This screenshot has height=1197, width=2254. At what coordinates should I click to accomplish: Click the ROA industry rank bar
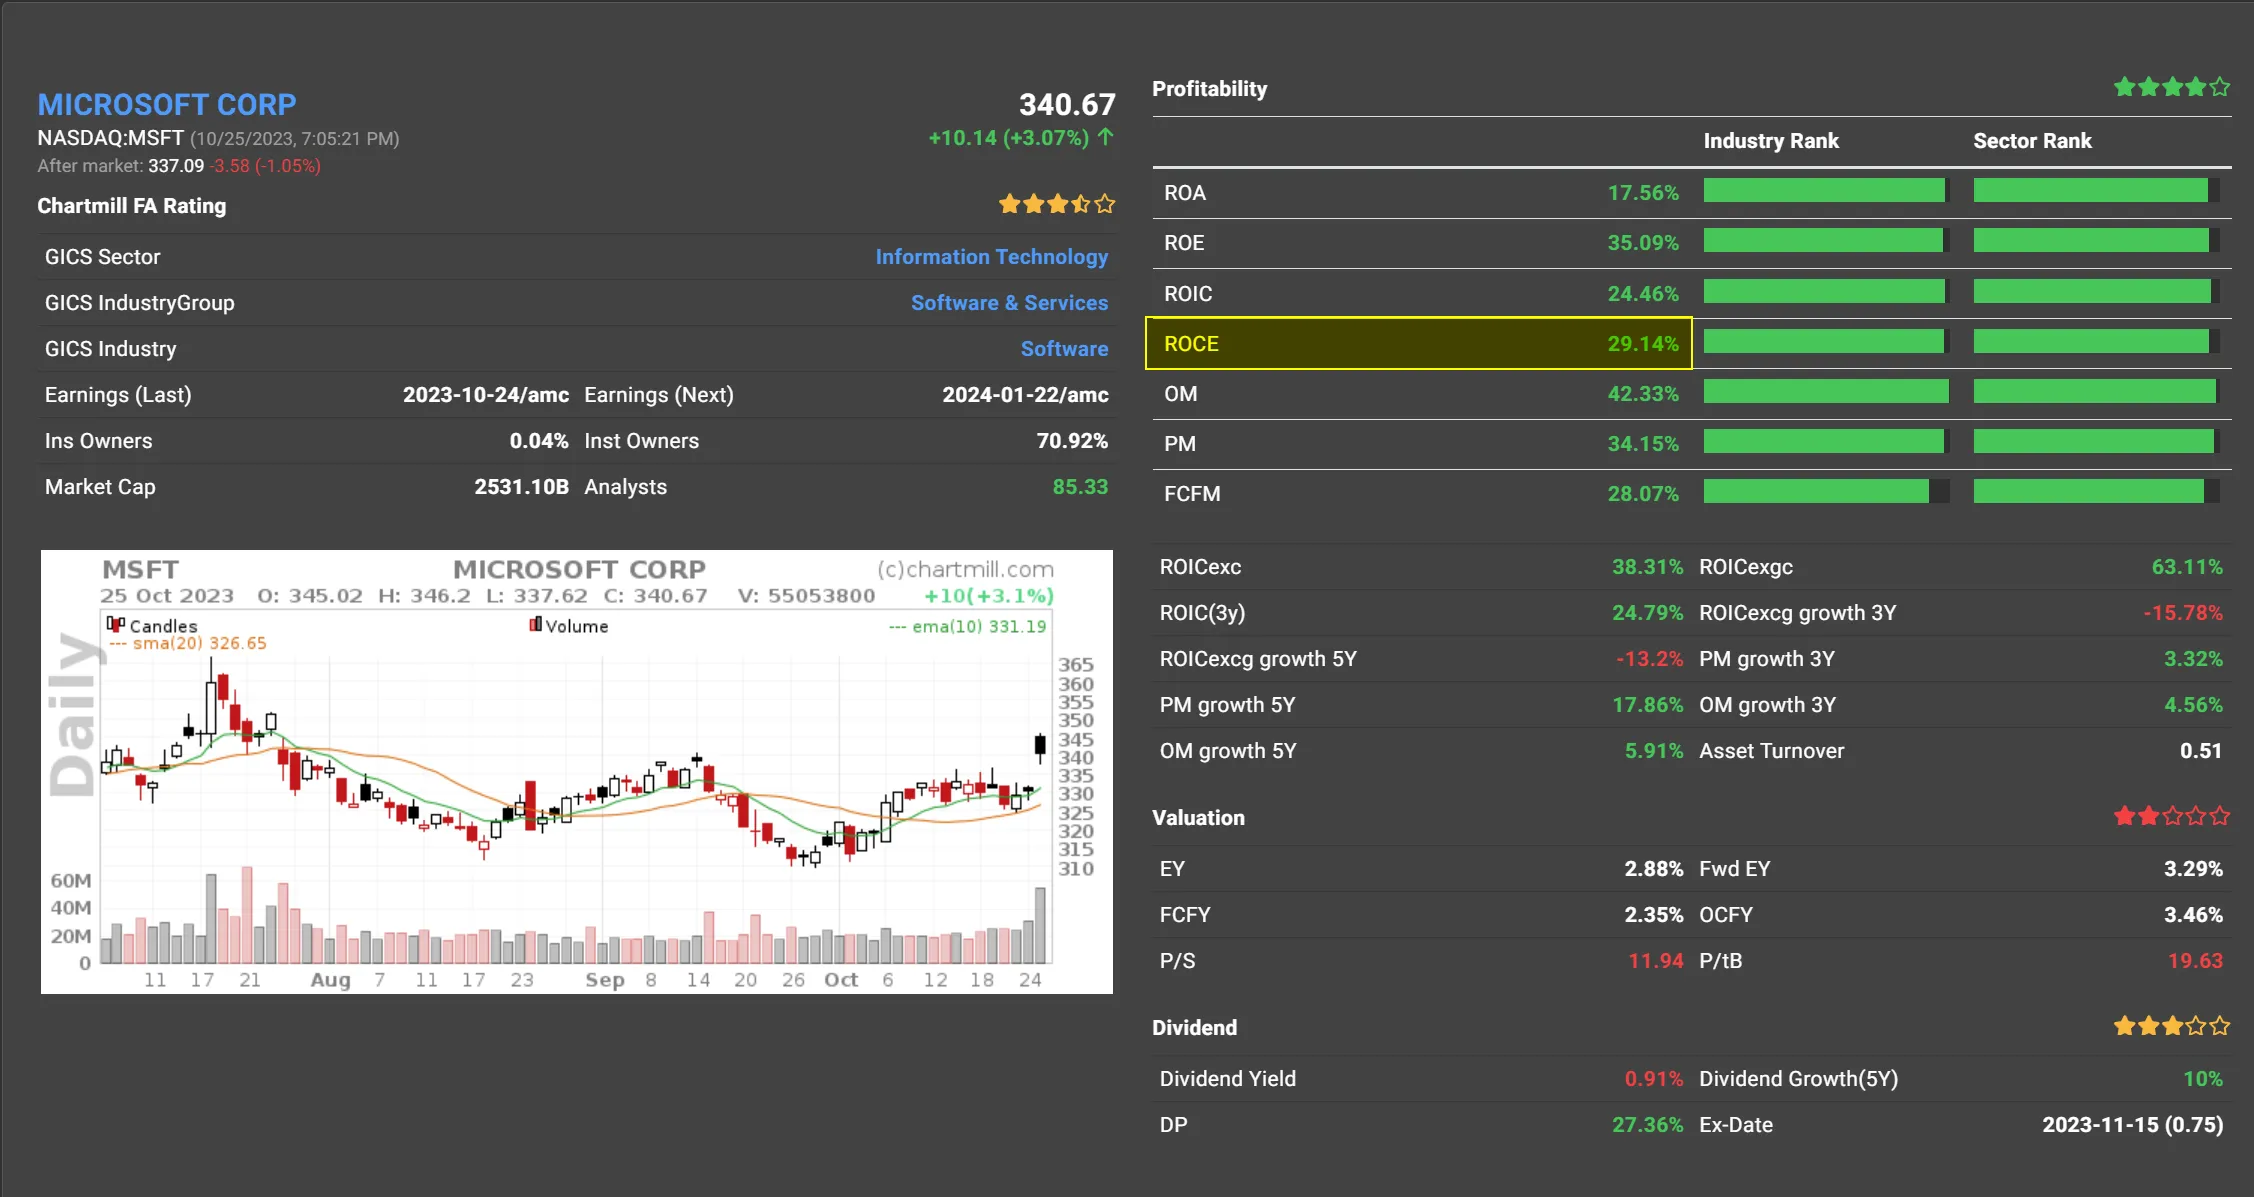(x=1825, y=191)
